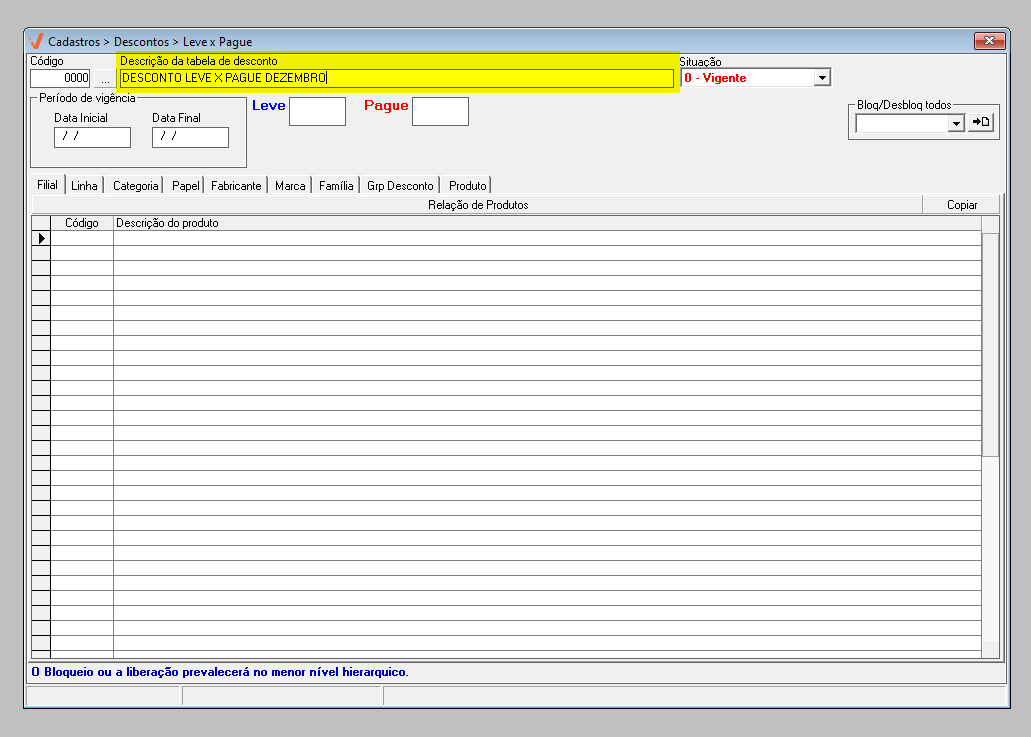Click the first row product description cell
1031x737 pixels.
[x=548, y=238]
